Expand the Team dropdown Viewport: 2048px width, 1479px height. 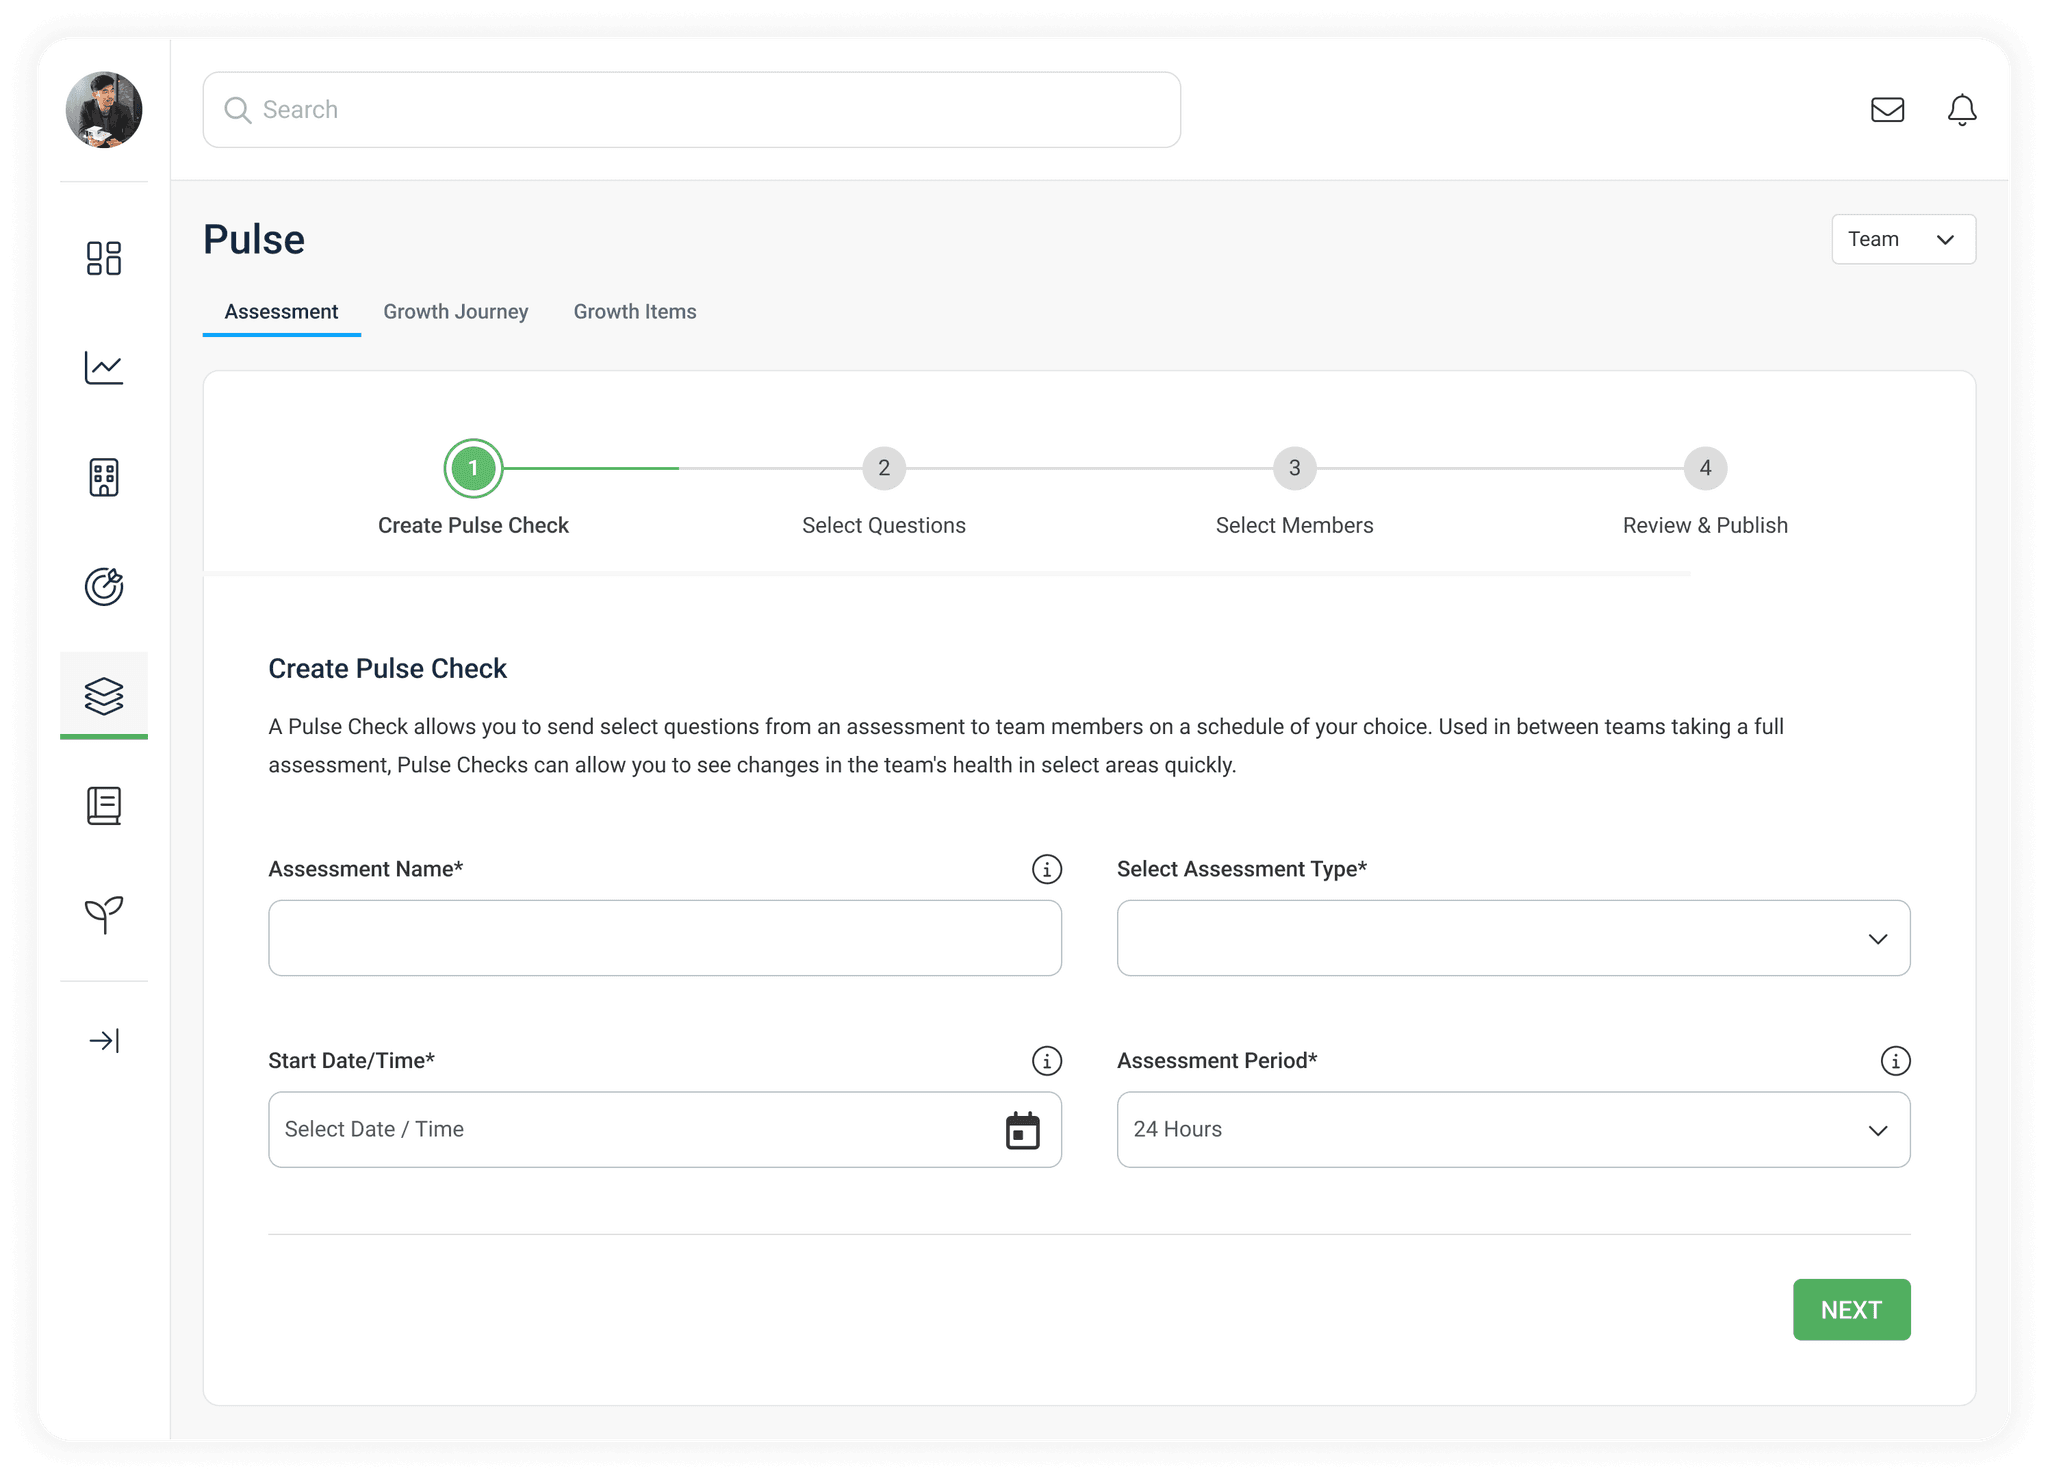pyautogui.click(x=1902, y=239)
